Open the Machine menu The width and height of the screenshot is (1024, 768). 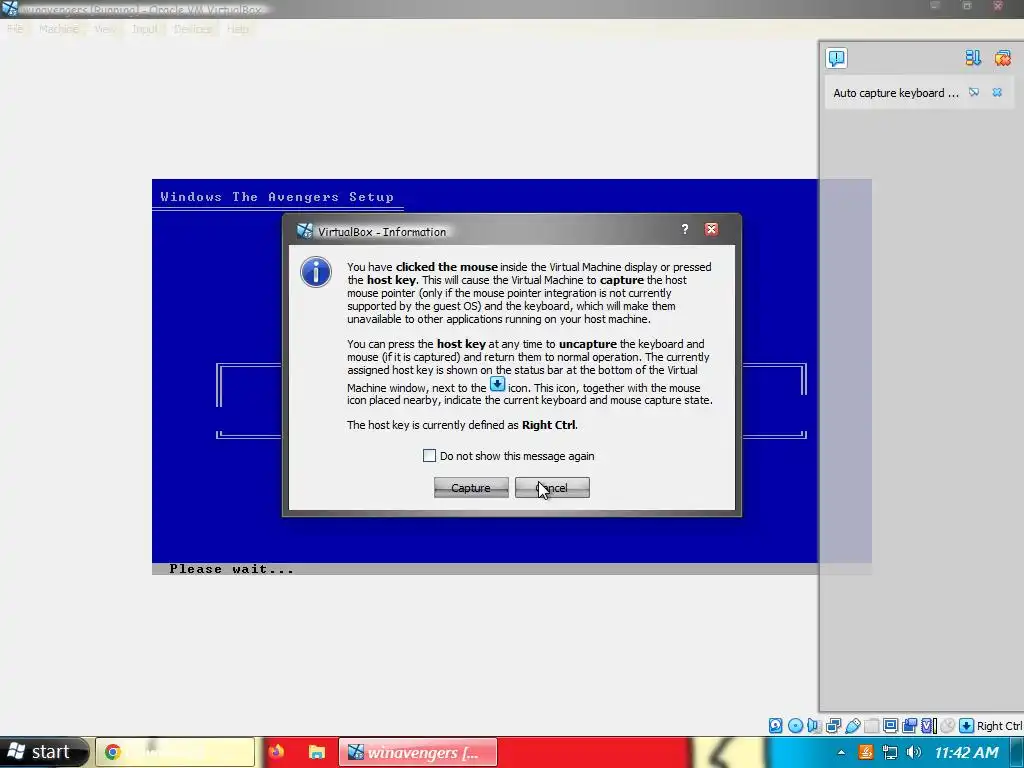[x=59, y=29]
